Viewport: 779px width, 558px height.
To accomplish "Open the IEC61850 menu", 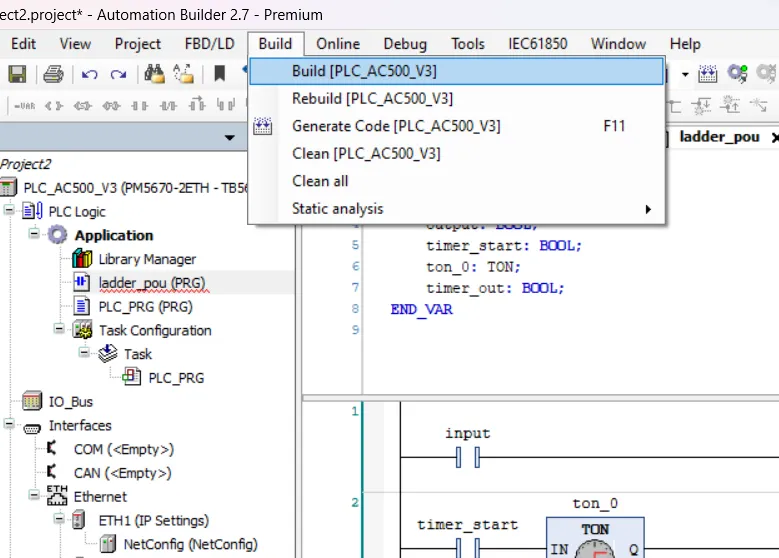I will click(x=538, y=44).
